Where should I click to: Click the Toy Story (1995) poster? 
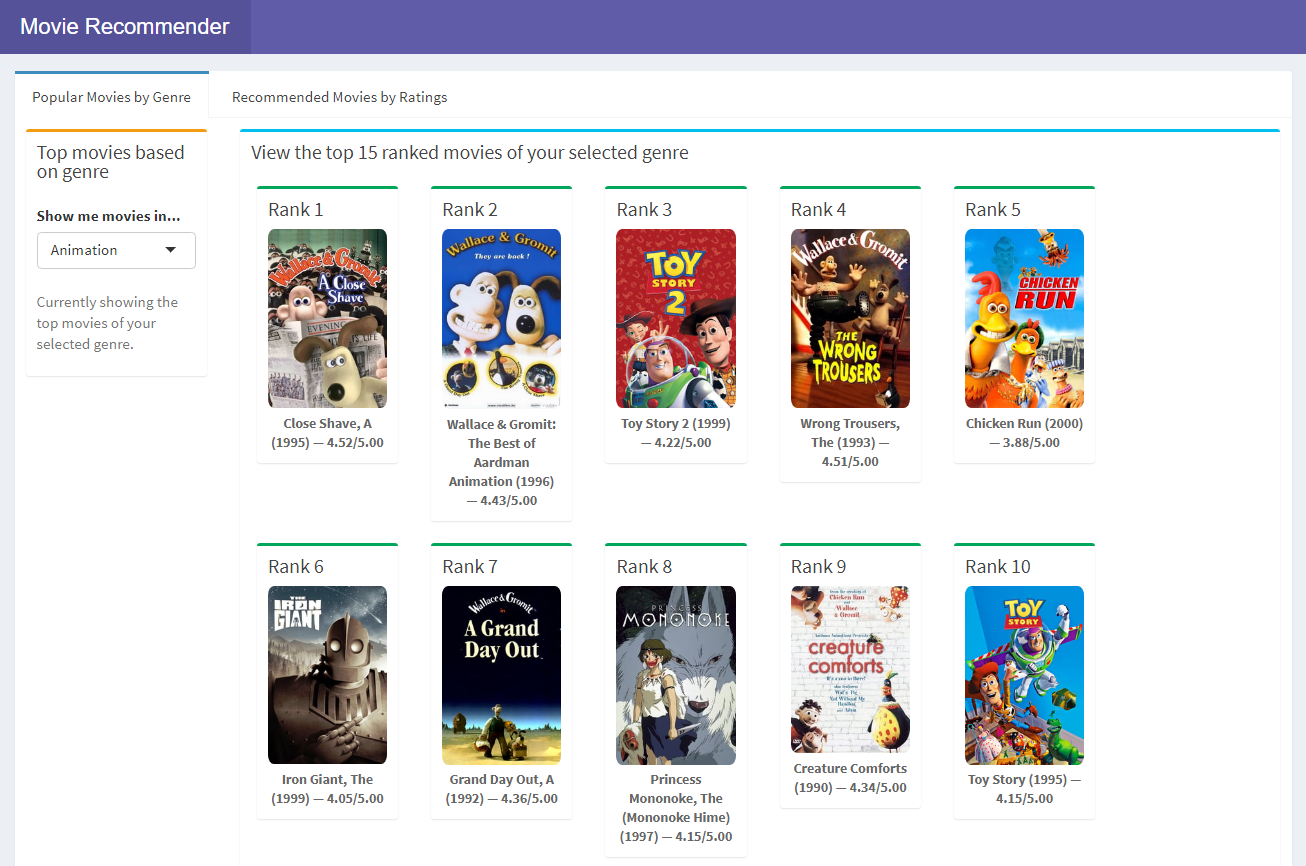tap(1024, 675)
